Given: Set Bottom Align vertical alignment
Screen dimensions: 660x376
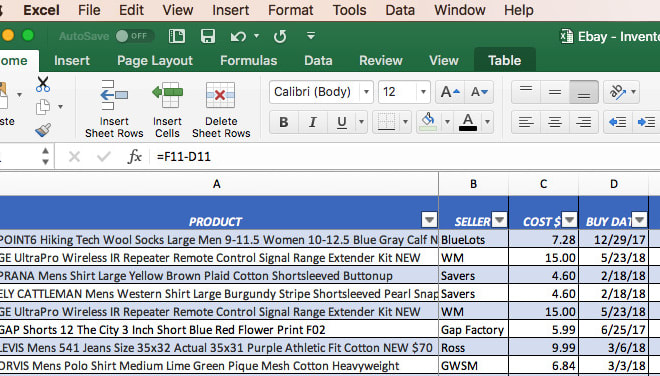Looking at the screenshot, I should click(x=584, y=92).
